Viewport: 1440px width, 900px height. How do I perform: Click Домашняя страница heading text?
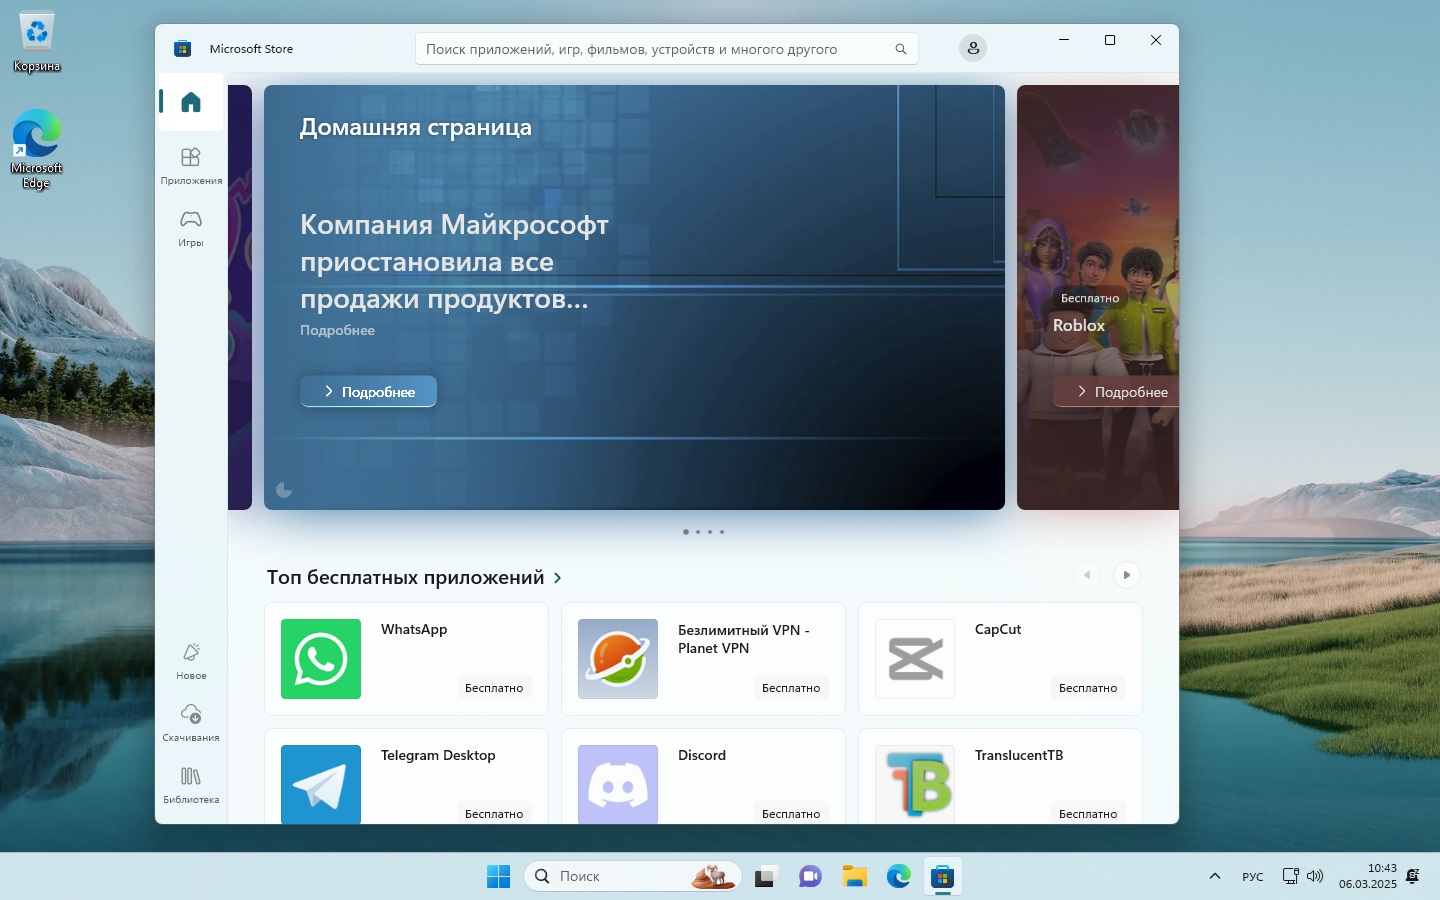click(416, 127)
